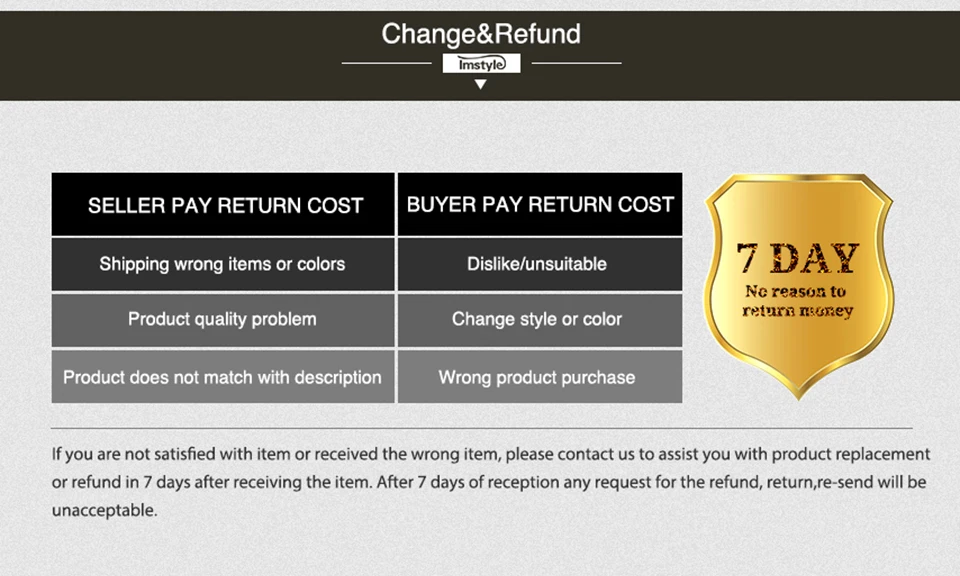Screen dimensions: 960x576
Task: Click the paragraph starting If you are not satisfied
Action: (x=491, y=482)
